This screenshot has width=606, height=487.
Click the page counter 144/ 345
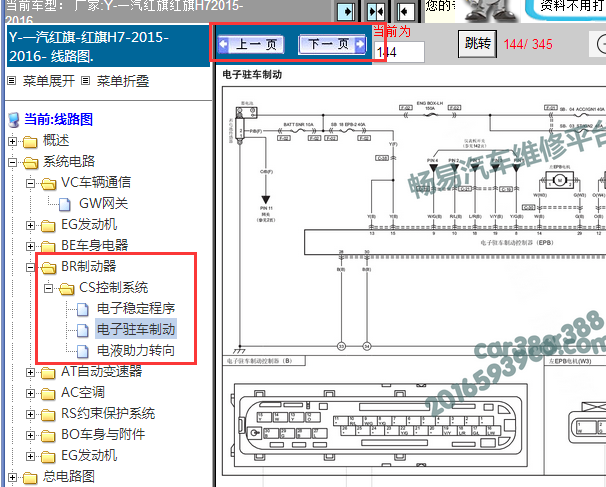pos(528,44)
